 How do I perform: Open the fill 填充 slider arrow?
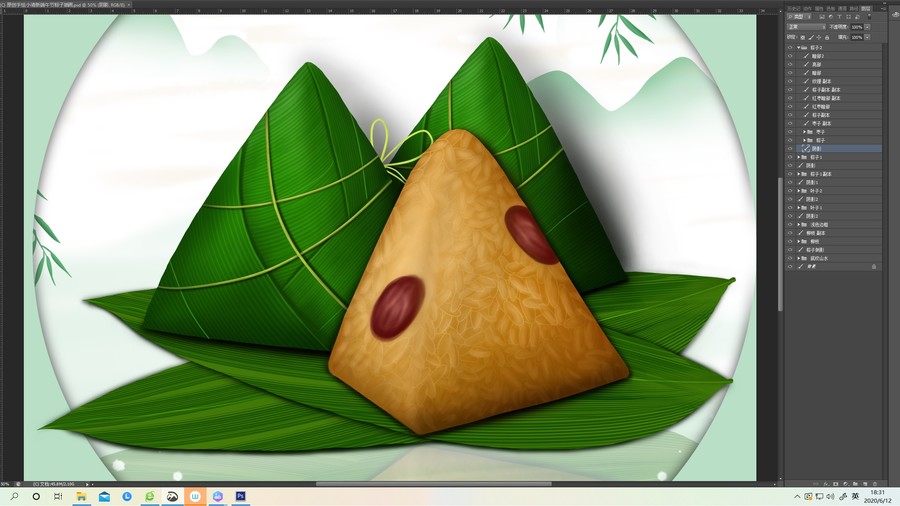click(867, 37)
